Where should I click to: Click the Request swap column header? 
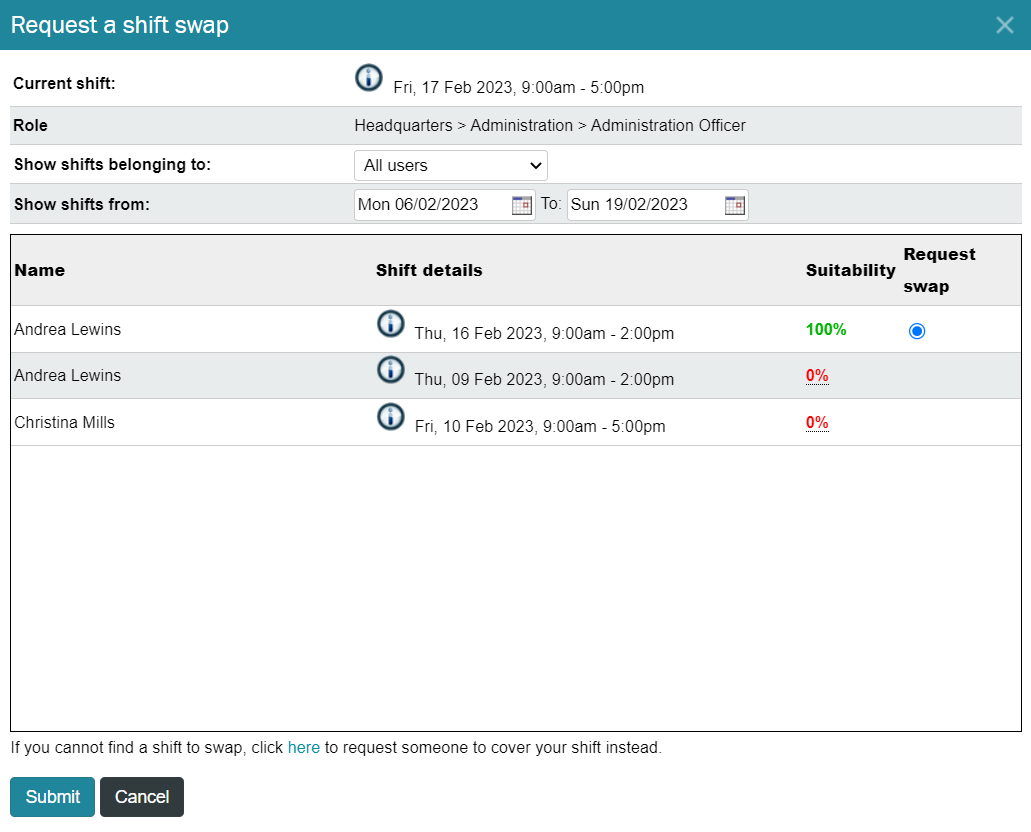[x=940, y=270]
